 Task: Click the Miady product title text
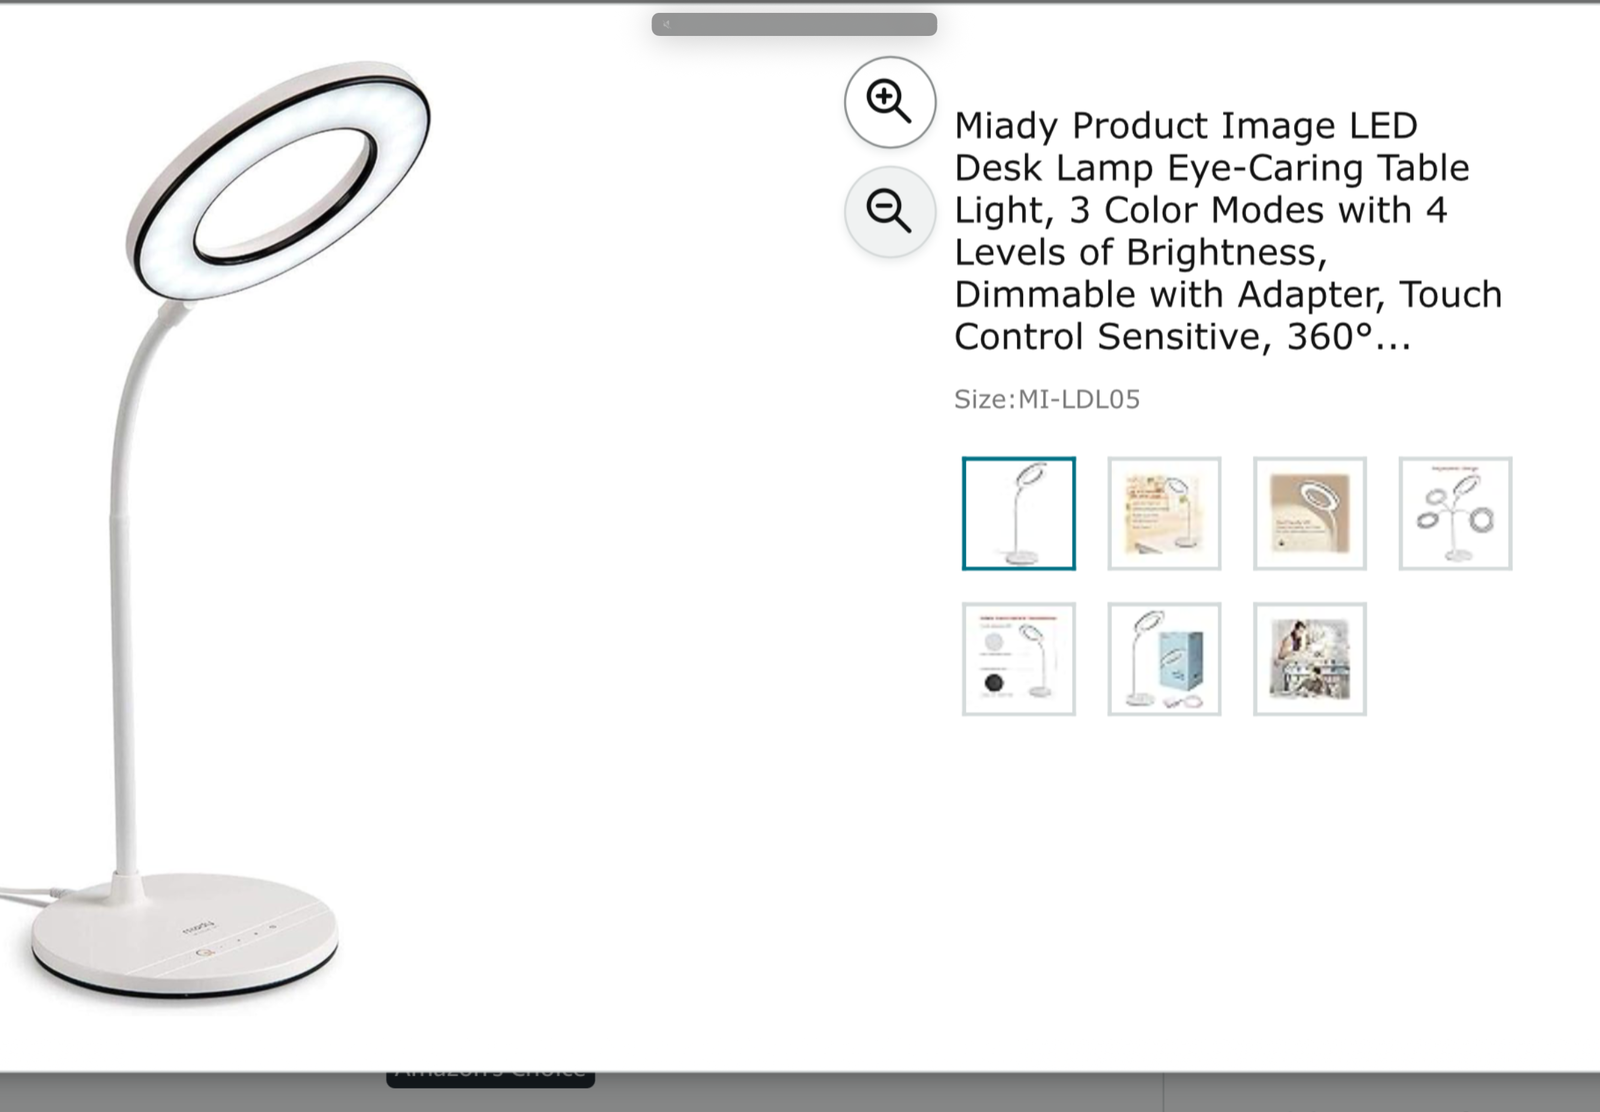(1228, 231)
